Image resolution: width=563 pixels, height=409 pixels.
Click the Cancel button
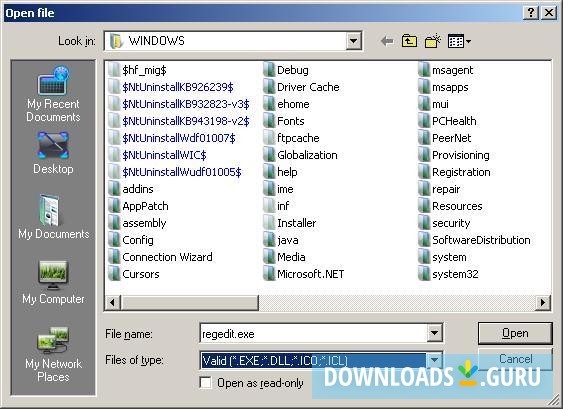[515, 359]
